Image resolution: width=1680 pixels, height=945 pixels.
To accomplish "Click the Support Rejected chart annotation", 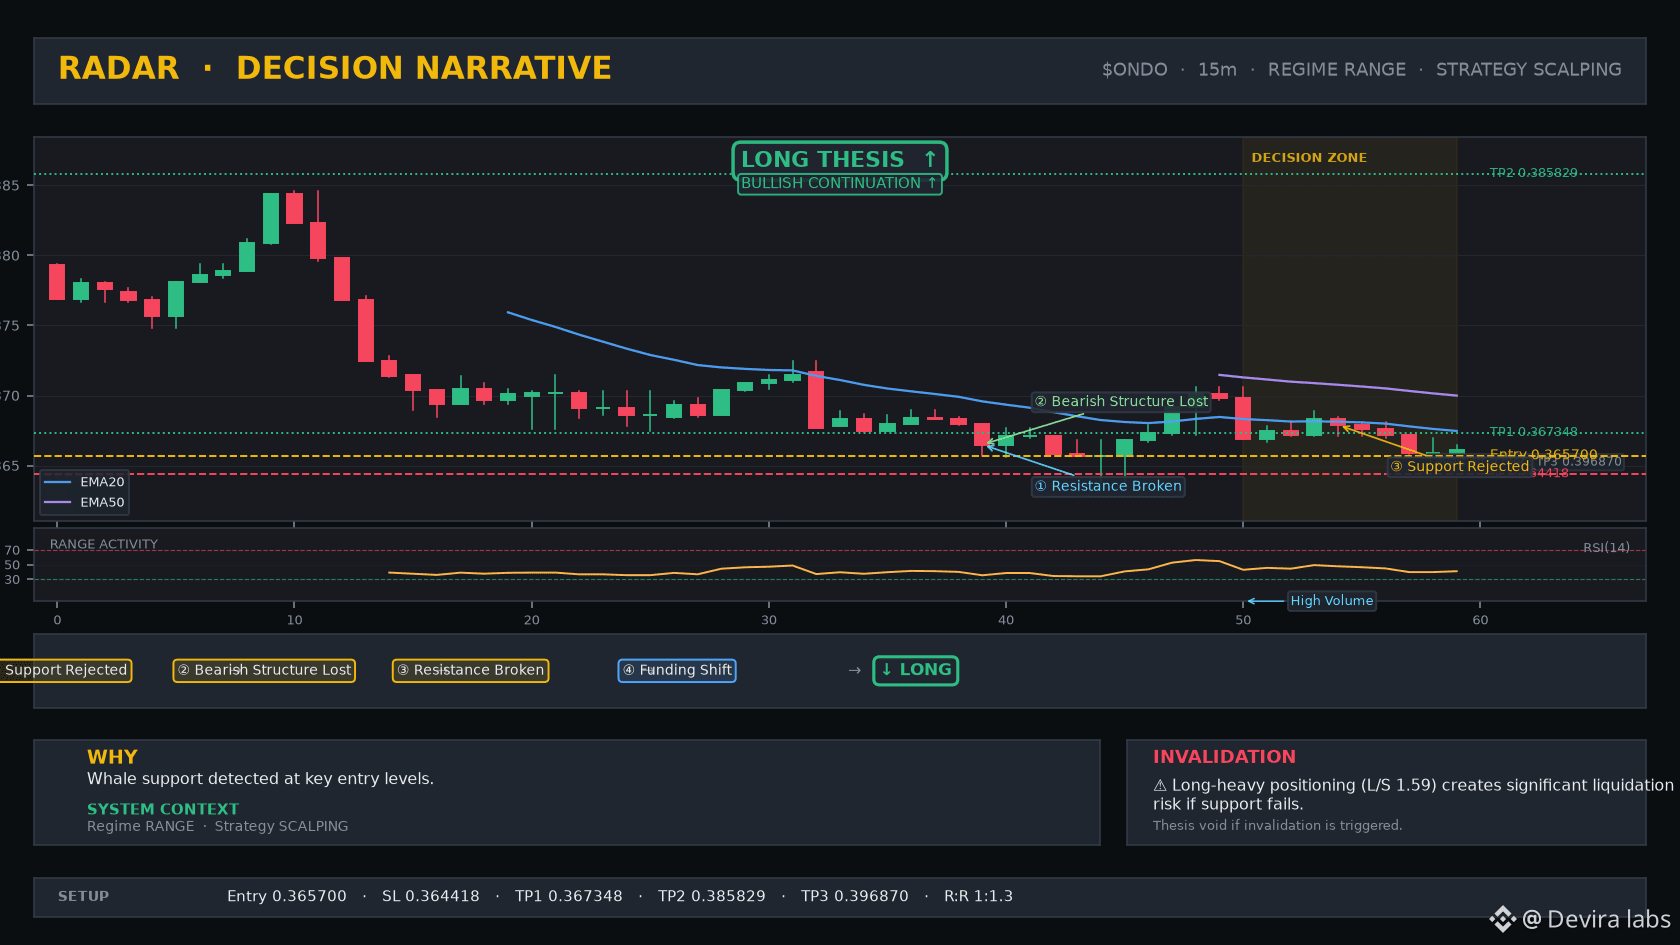I will coord(1459,466).
